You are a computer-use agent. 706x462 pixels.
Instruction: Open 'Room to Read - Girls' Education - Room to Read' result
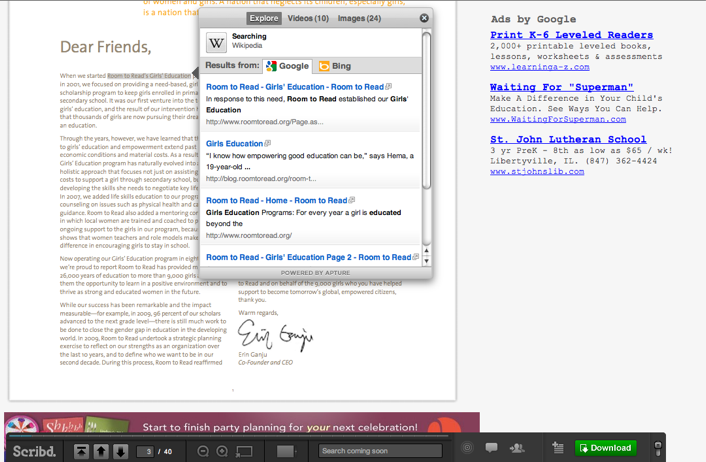[x=295, y=87]
